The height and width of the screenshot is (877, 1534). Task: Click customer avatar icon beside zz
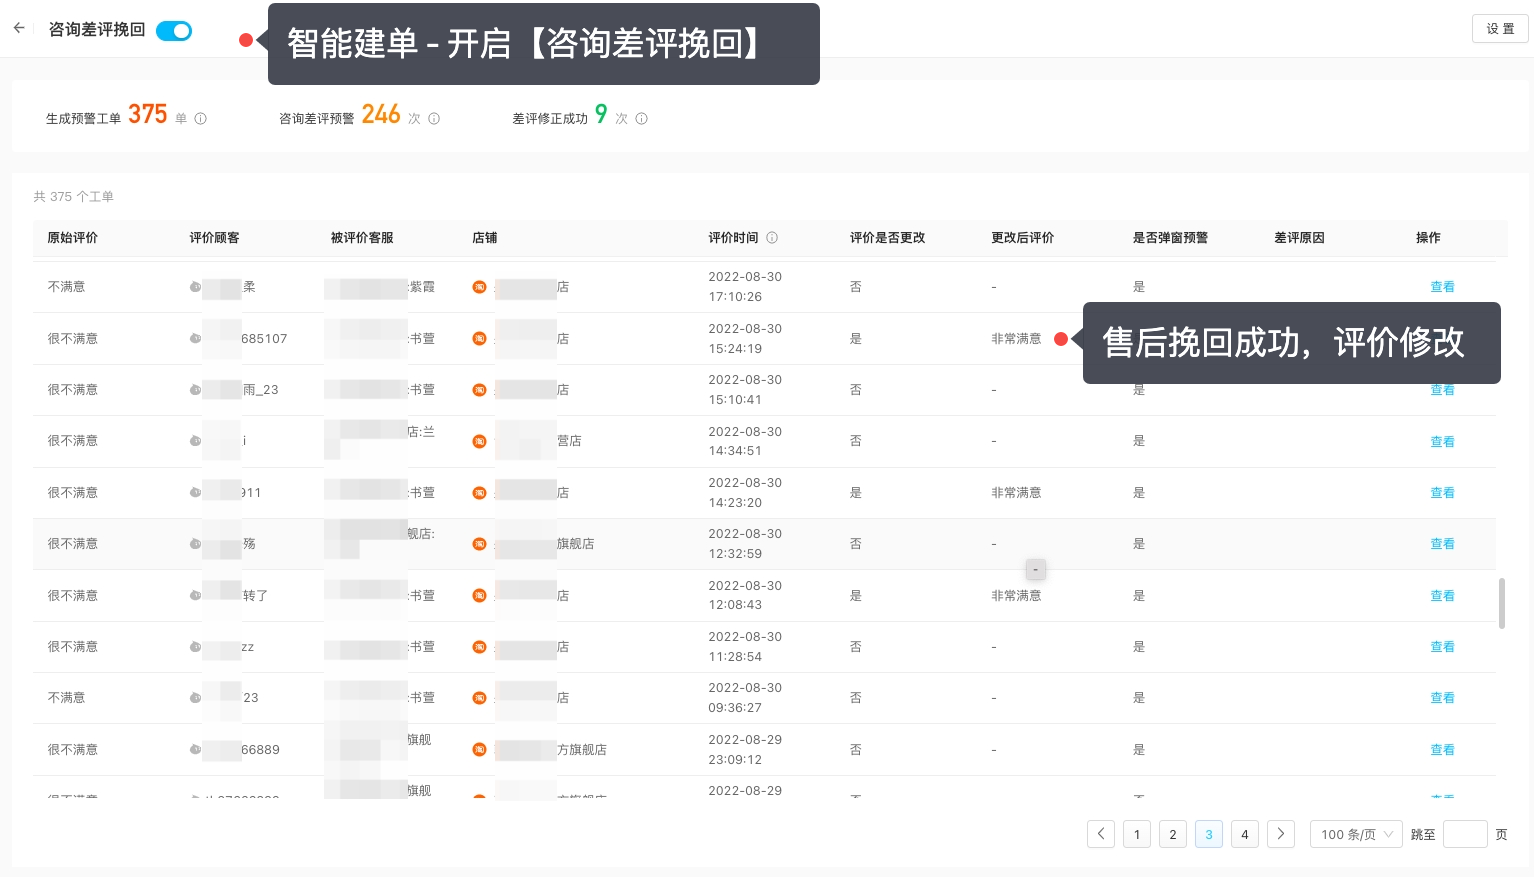[195, 647]
